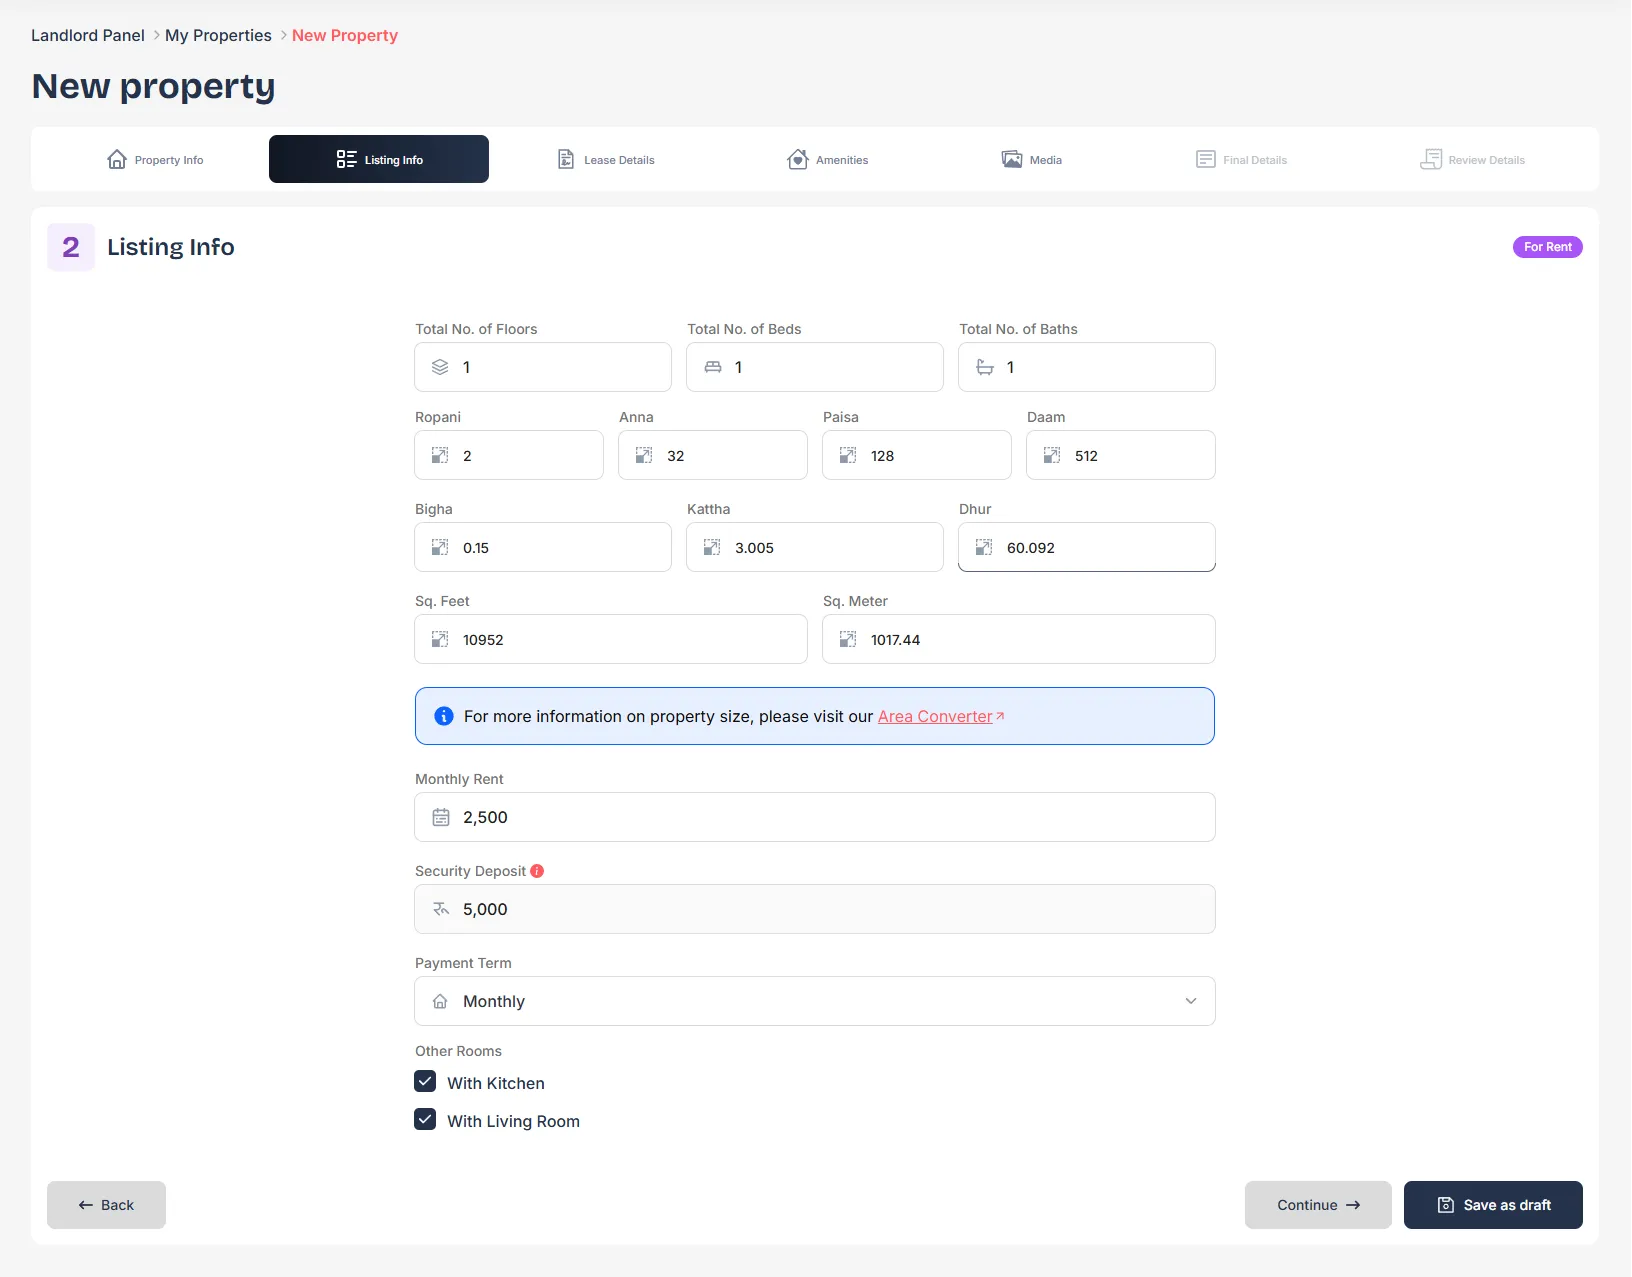Open the Amenities tab
Screen dimensions: 1632x1277
coord(828,159)
